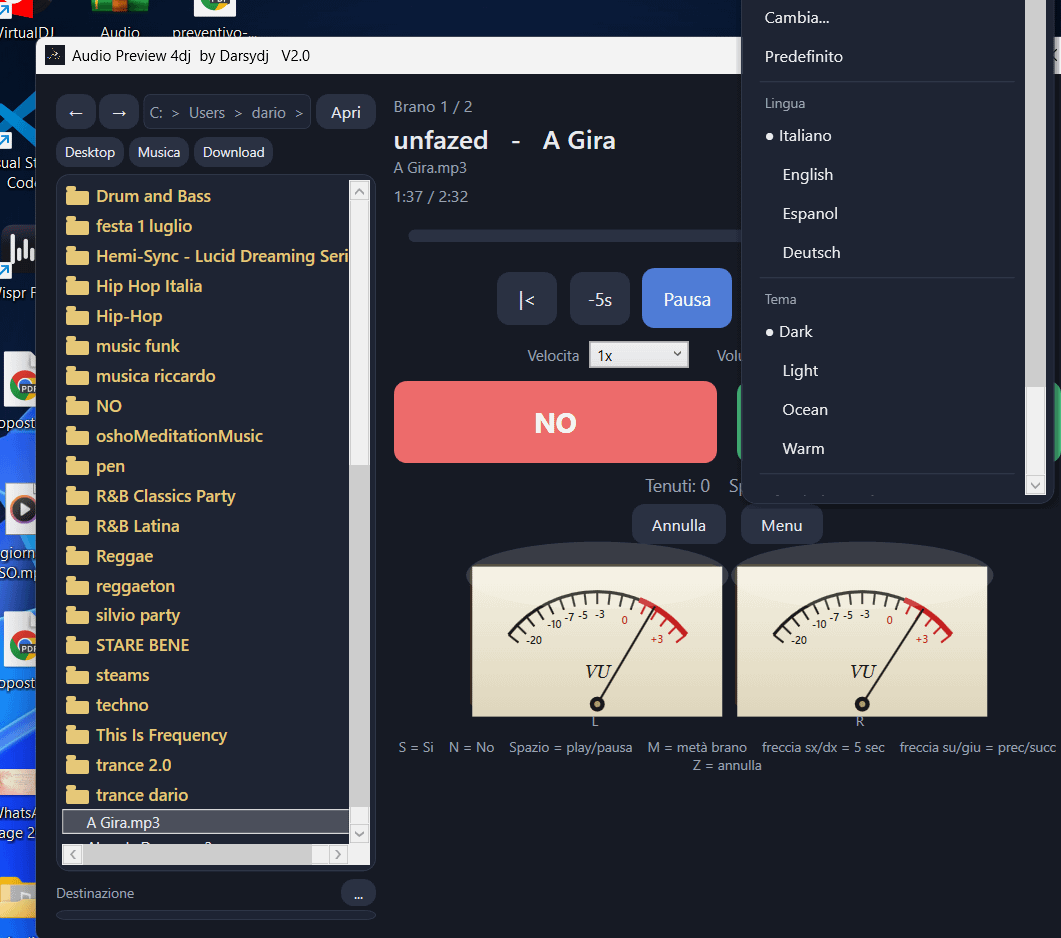Click the red NO button
The image size is (1061, 938).
555,422
